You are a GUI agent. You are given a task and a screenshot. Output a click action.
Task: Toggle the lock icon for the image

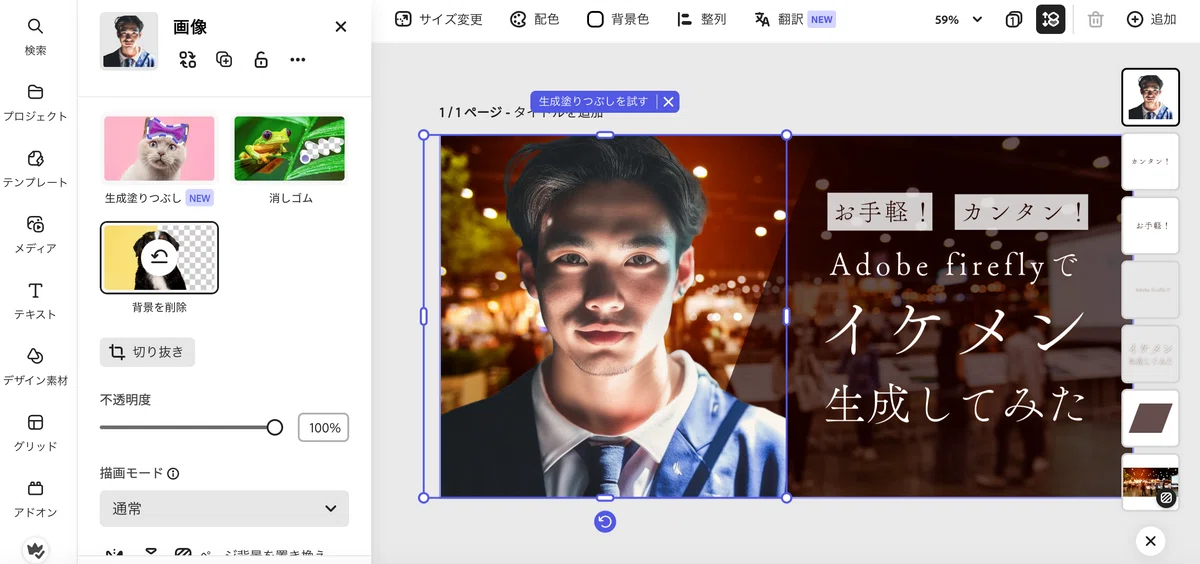coord(261,60)
